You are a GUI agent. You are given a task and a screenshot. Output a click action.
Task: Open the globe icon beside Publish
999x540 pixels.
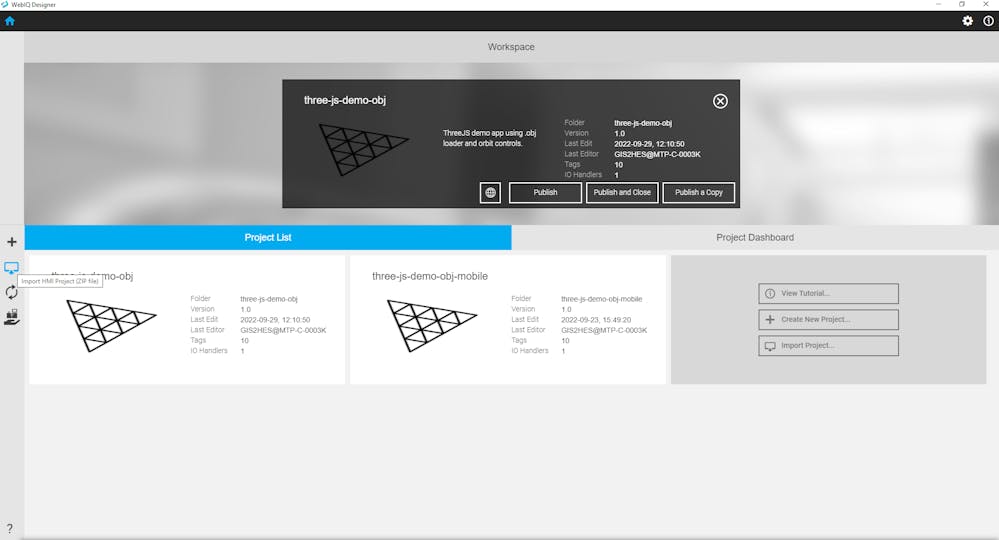click(x=490, y=192)
